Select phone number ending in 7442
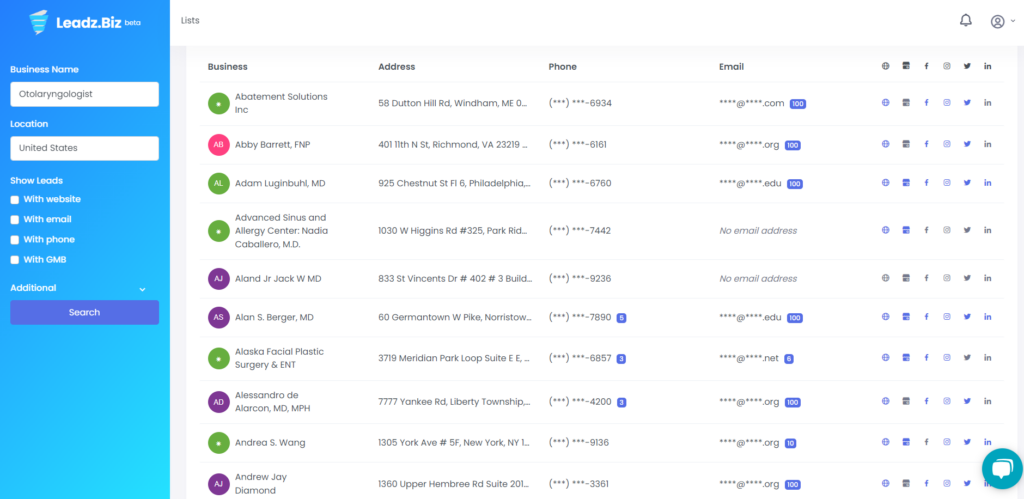The height and width of the screenshot is (499, 1024). pos(580,231)
